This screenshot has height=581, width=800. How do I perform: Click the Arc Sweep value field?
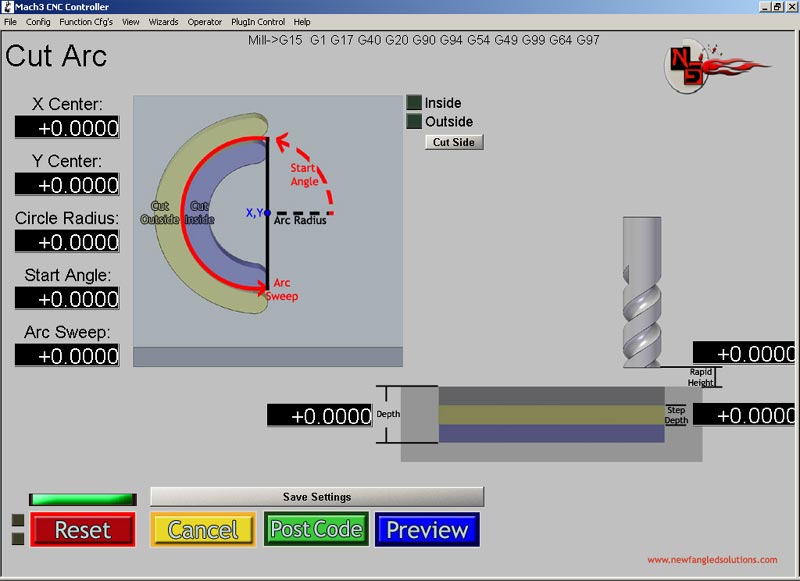[x=67, y=356]
